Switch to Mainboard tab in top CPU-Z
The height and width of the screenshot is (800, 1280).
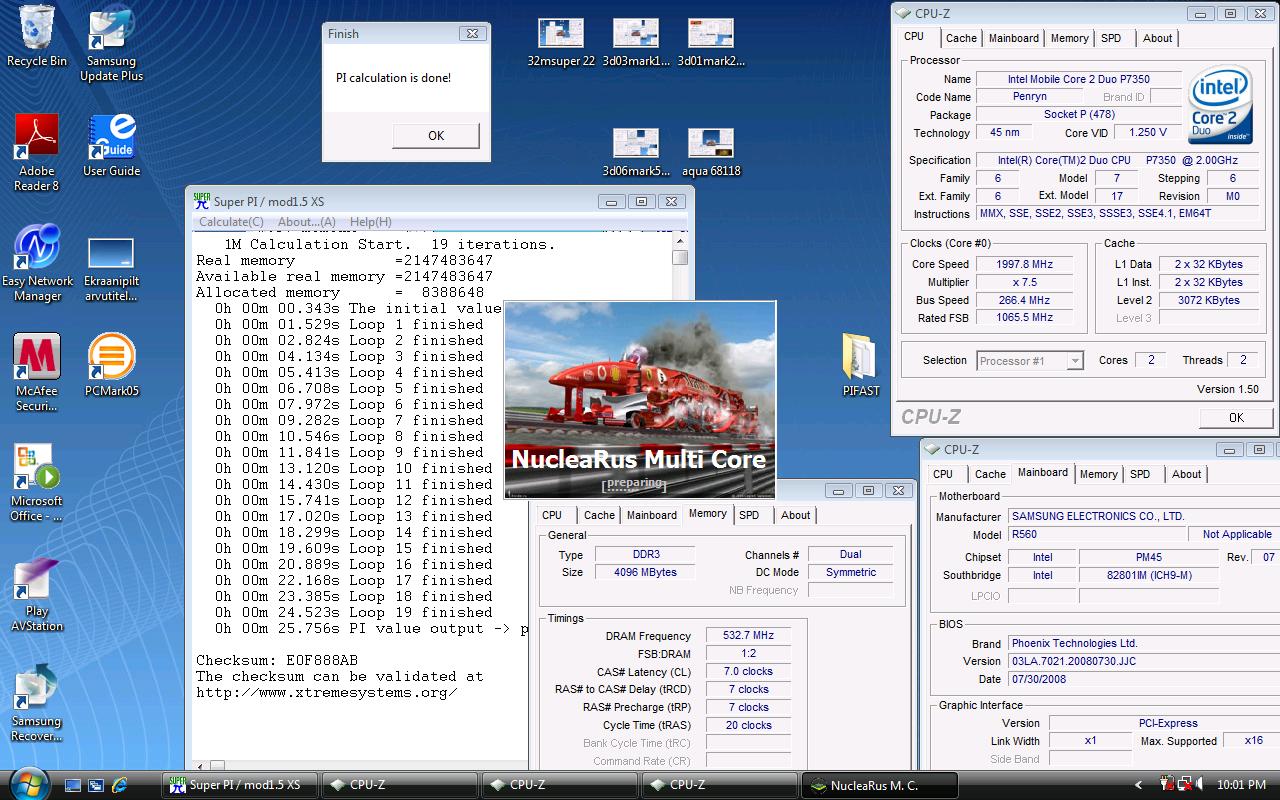(1014, 38)
